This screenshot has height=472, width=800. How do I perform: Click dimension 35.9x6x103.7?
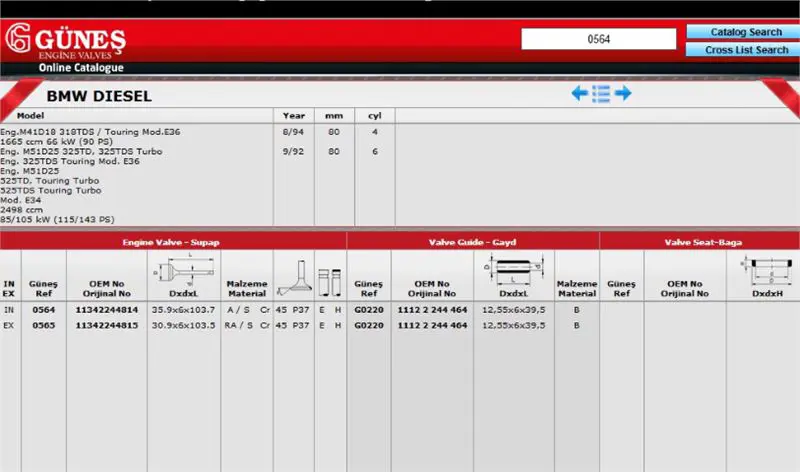tap(183, 310)
